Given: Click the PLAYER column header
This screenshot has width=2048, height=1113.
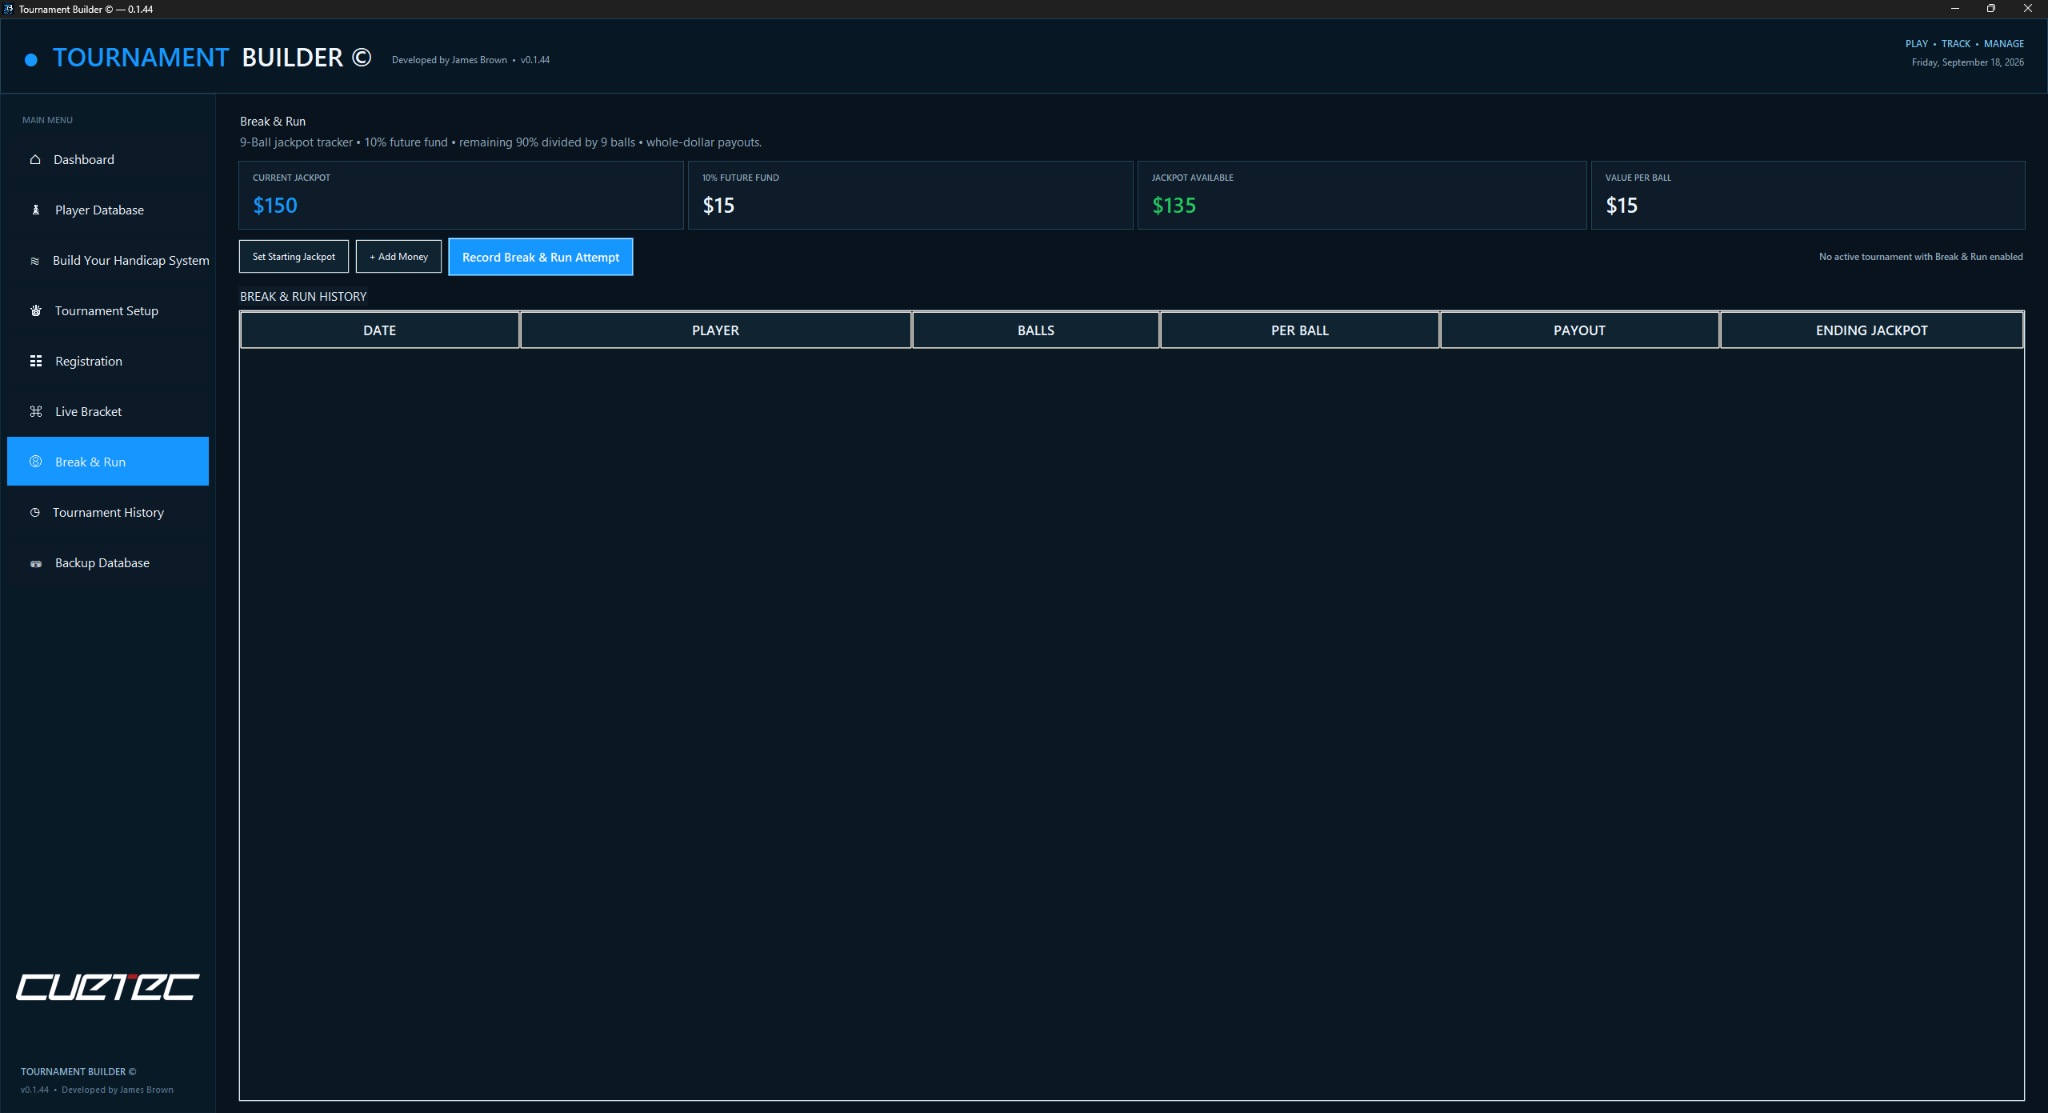Looking at the screenshot, I should (716, 330).
